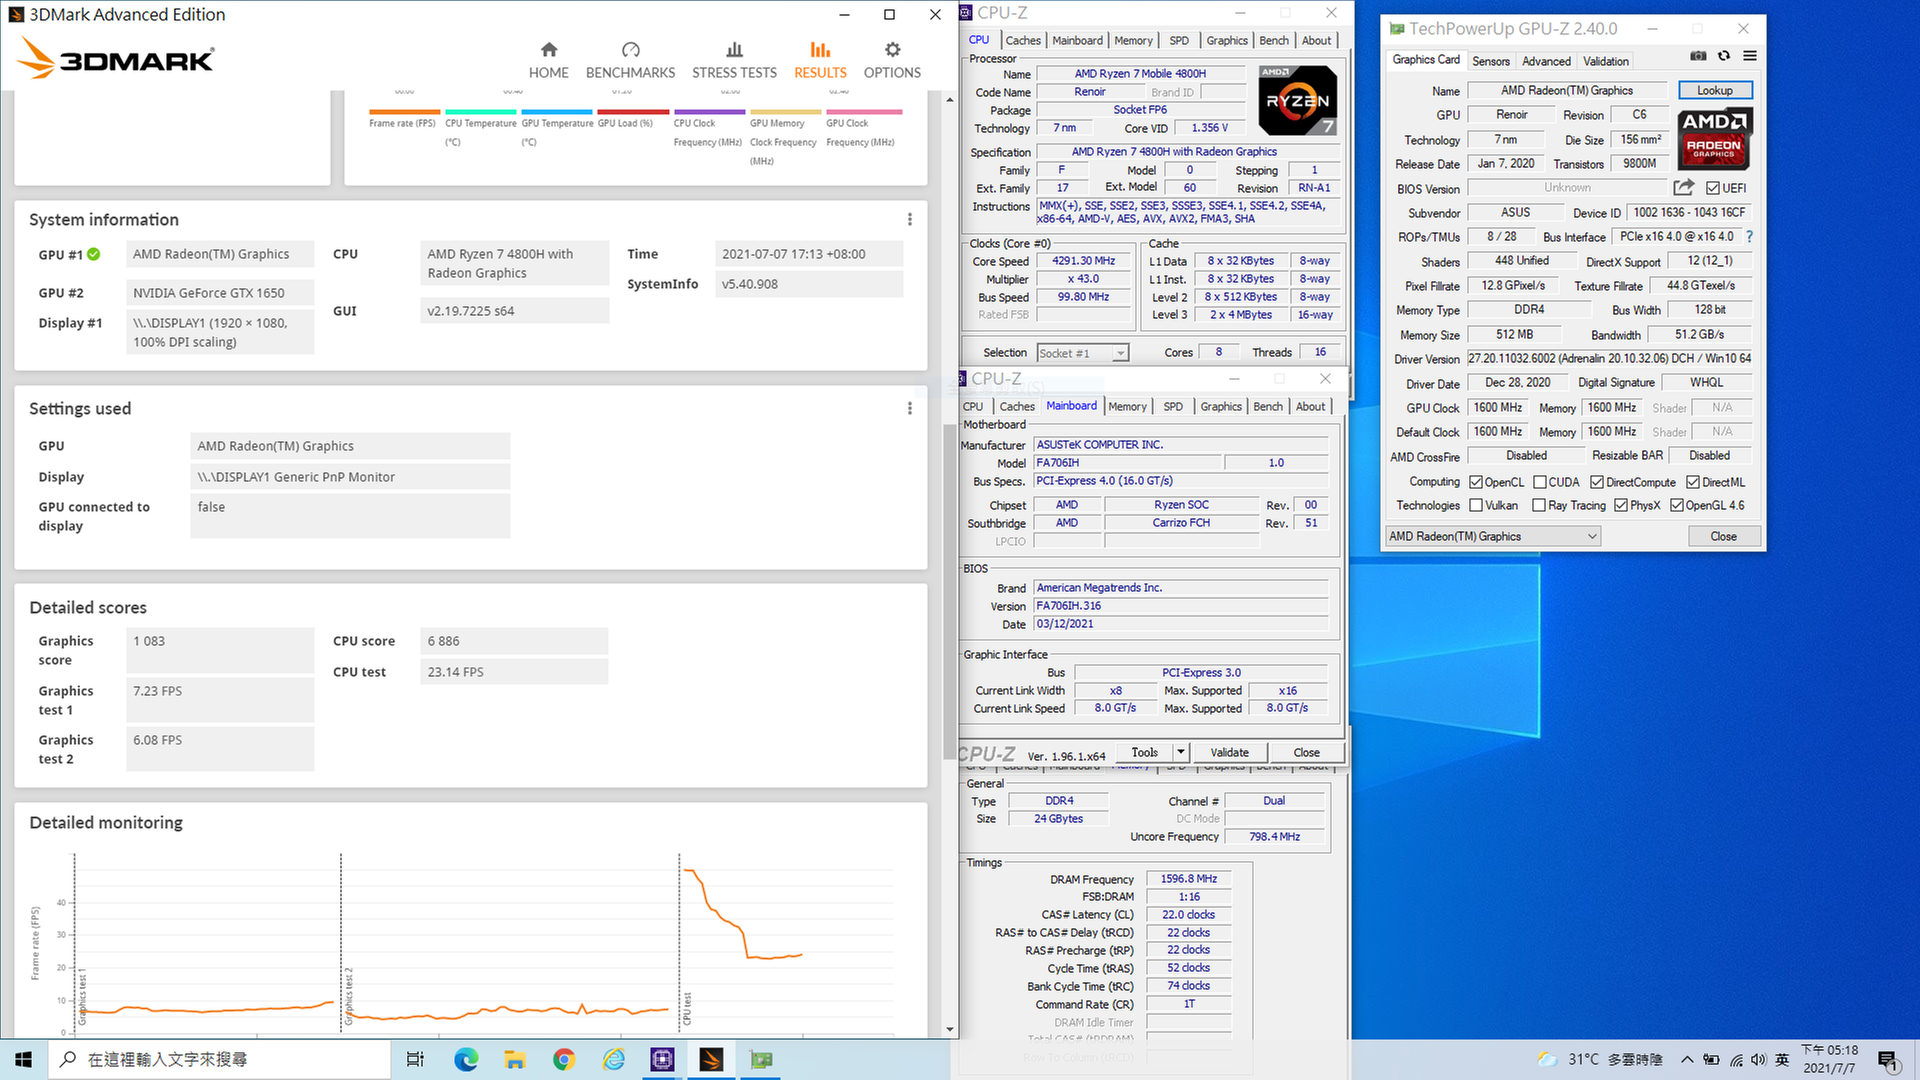Open GPU selection dropdown in GPU-Z
Image resolution: width=1920 pixels, height=1080 pixels.
point(1493,536)
